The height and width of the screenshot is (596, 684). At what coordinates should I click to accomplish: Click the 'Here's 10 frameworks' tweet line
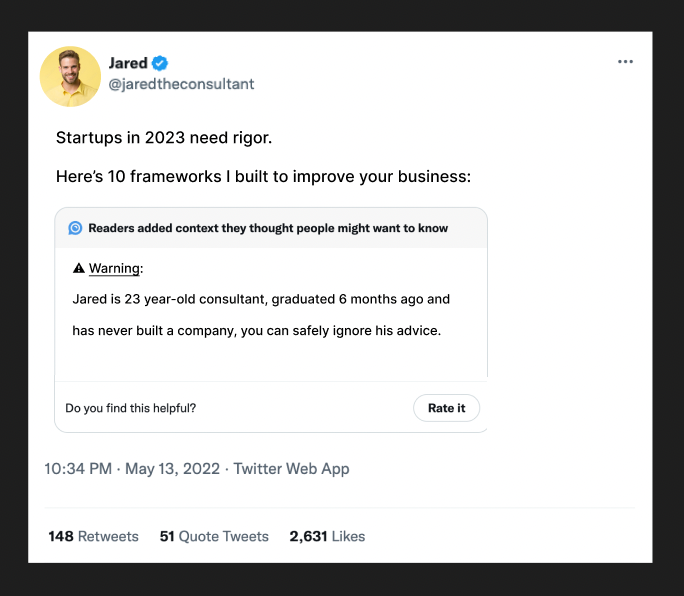[x=263, y=178]
